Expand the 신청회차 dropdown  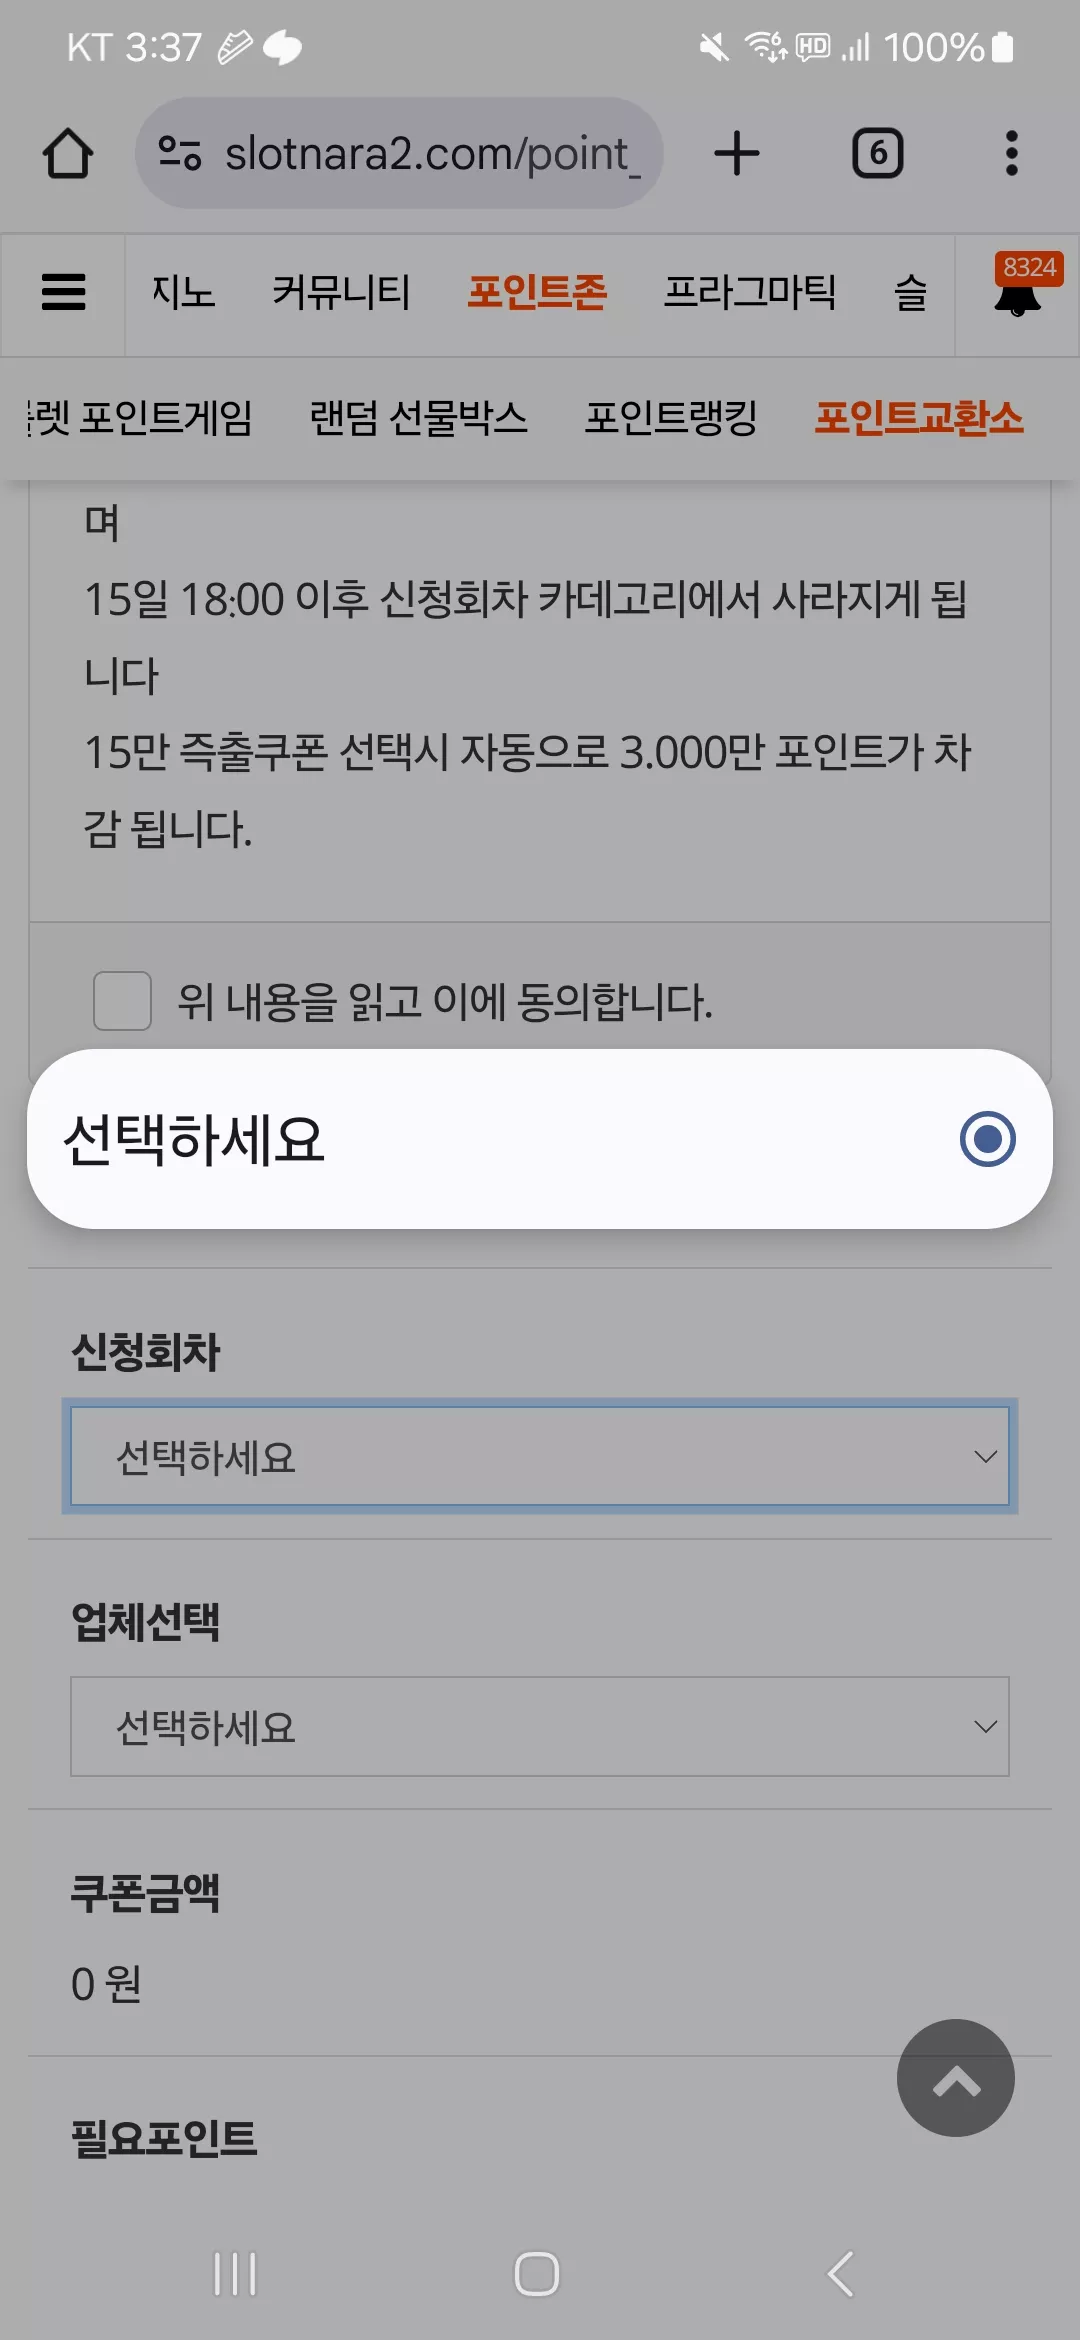[x=540, y=1456]
